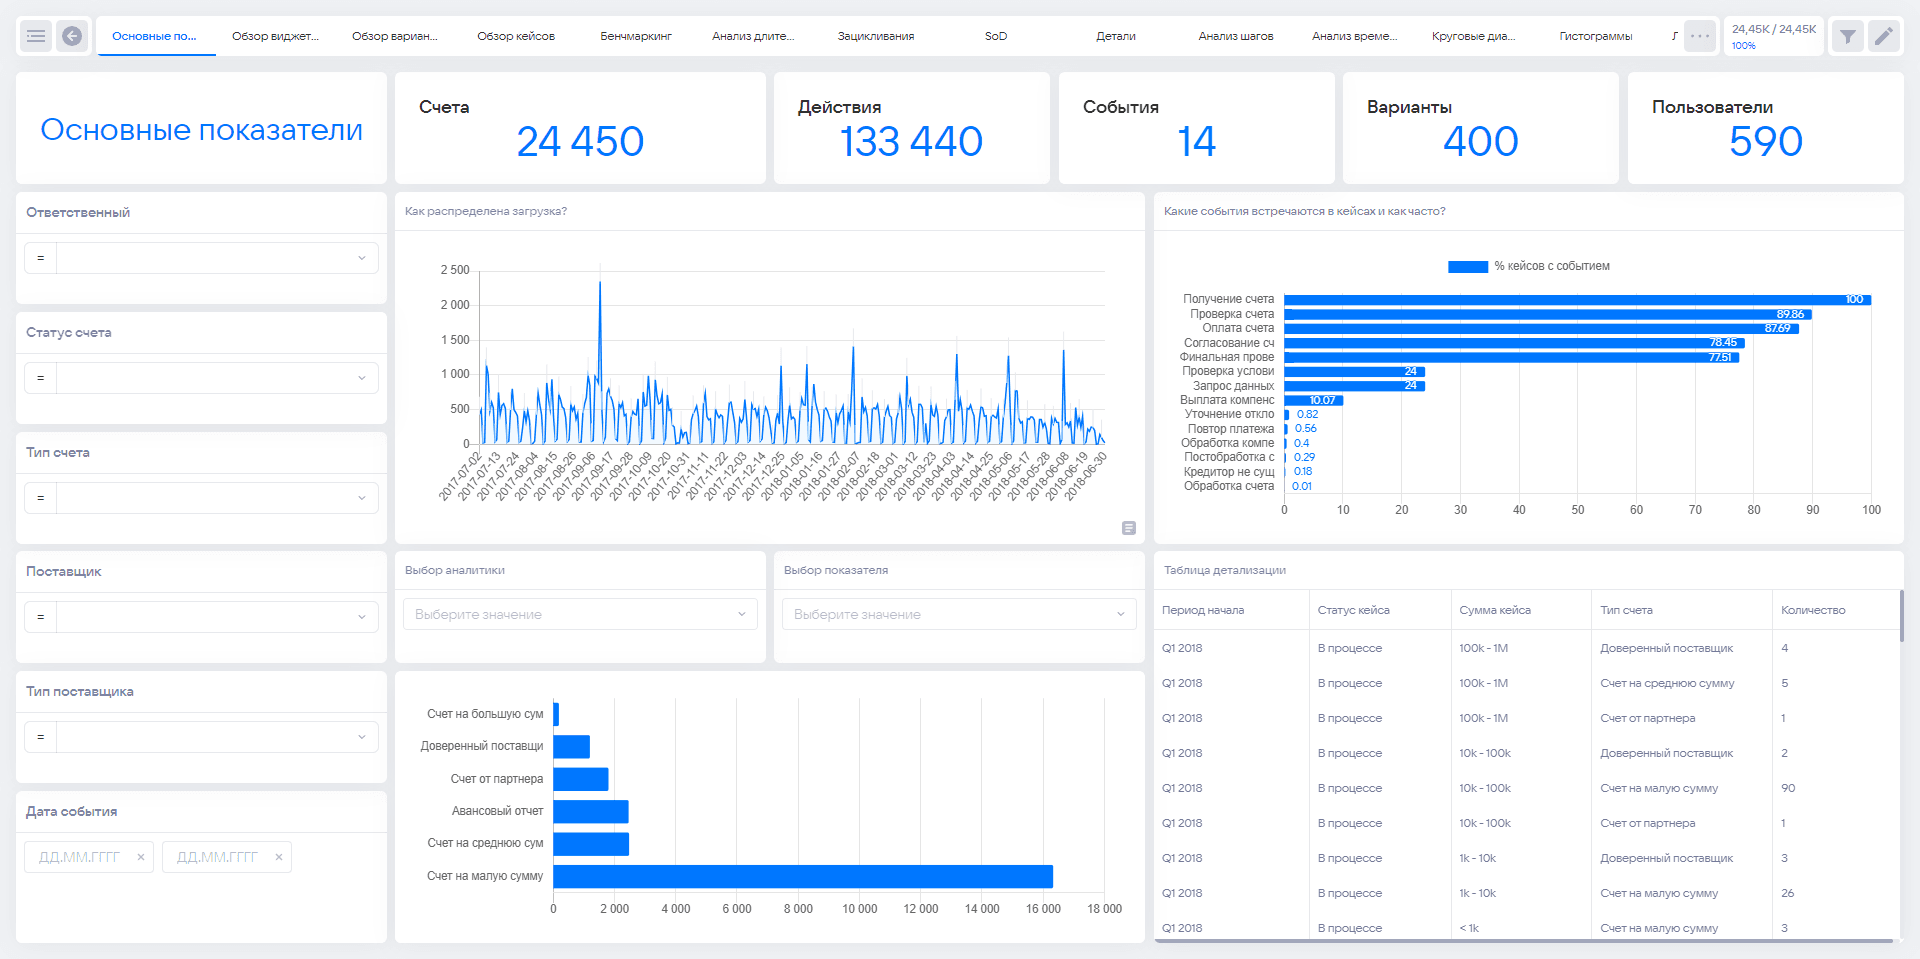
Task: Open the hamburger menu in the top bar
Action: click(36, 36)
